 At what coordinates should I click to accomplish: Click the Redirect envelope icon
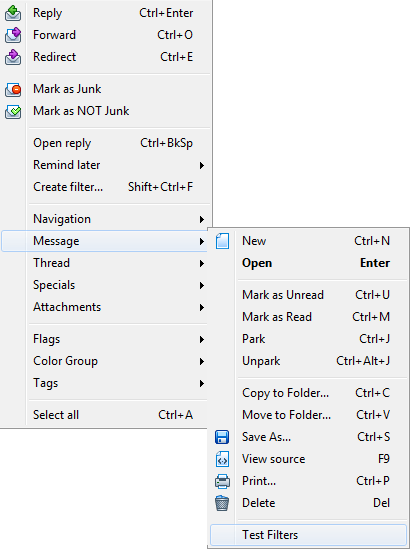[13, 57]
